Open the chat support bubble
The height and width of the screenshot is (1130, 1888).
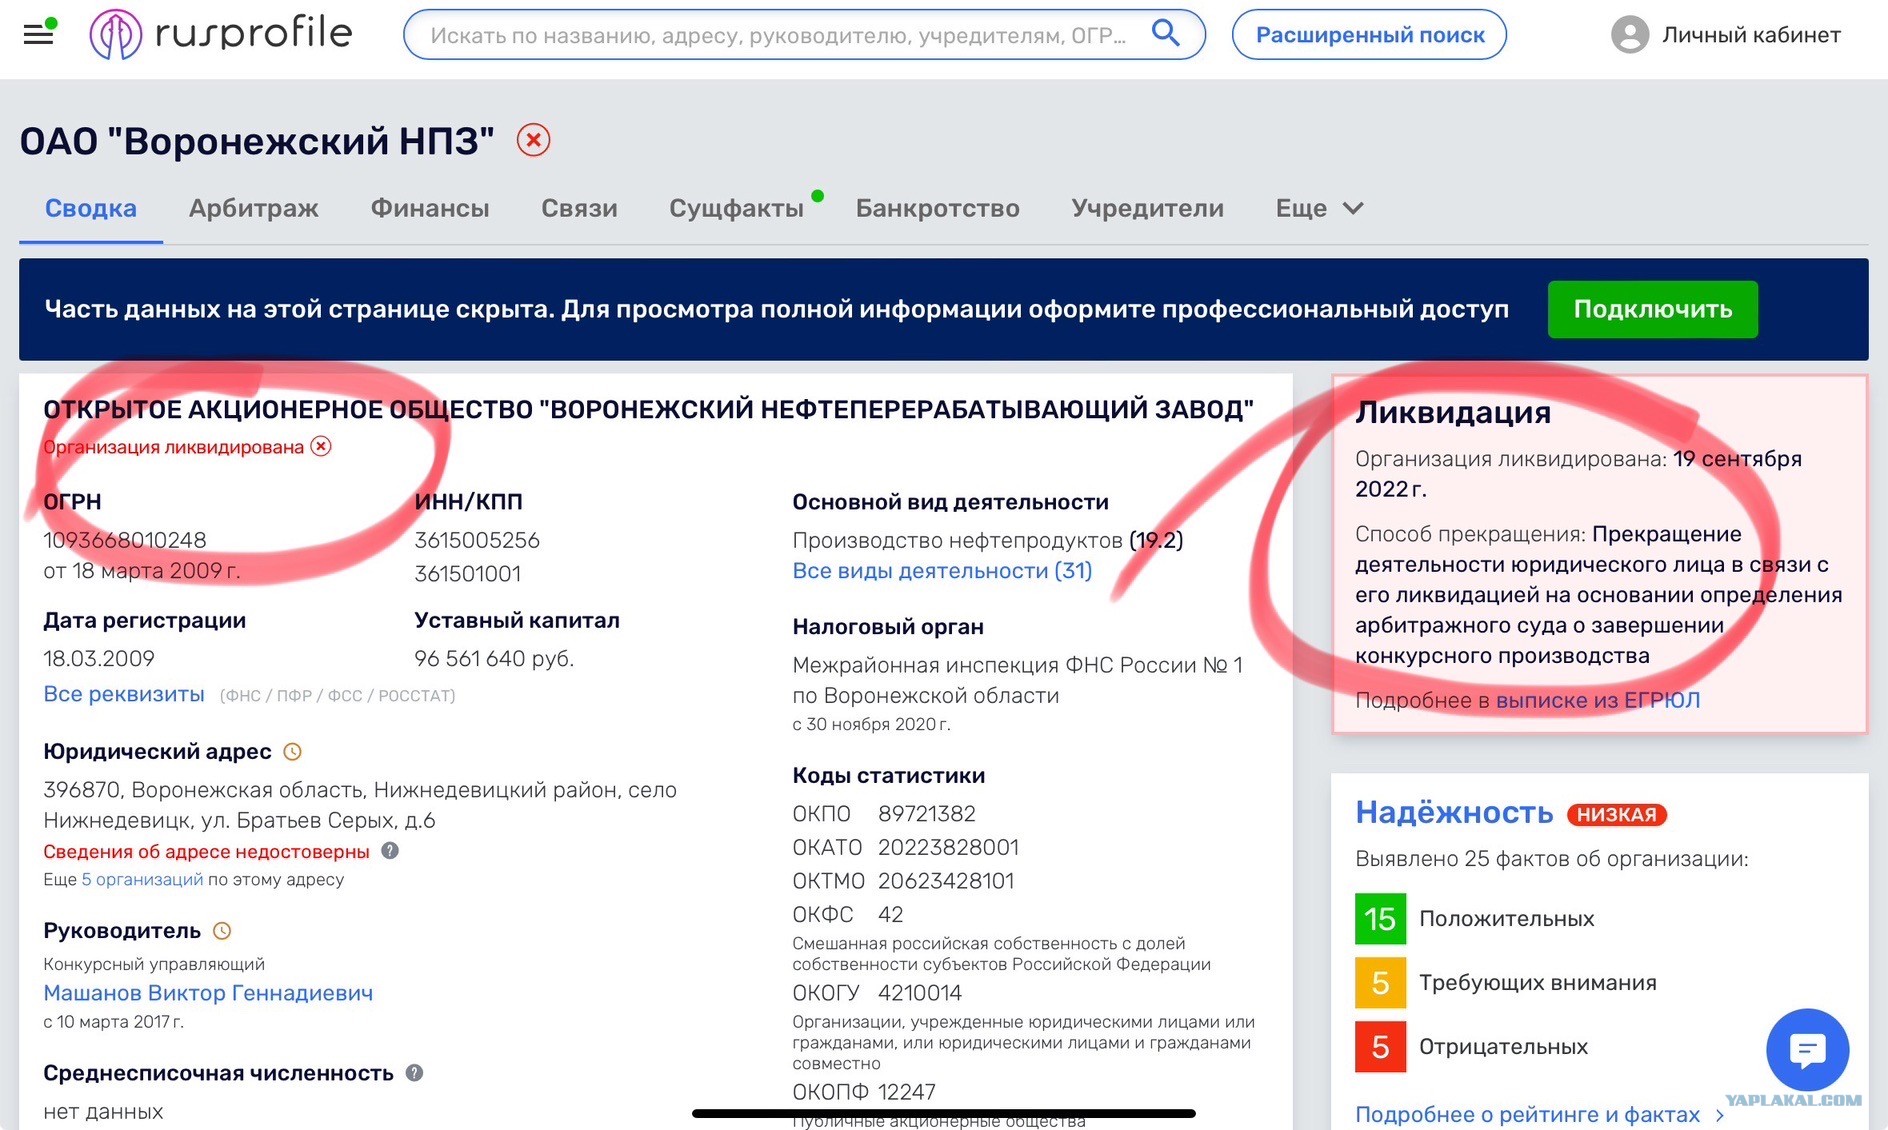(x=1807, y=1049)
